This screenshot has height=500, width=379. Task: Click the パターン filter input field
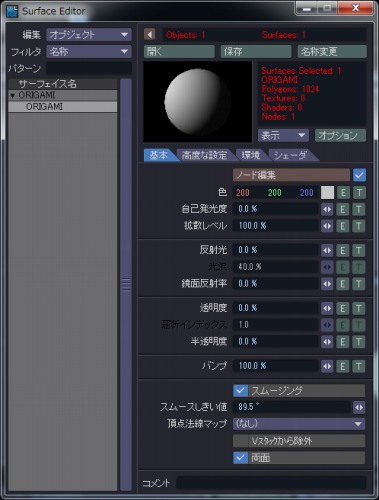(x=89, y=69)
